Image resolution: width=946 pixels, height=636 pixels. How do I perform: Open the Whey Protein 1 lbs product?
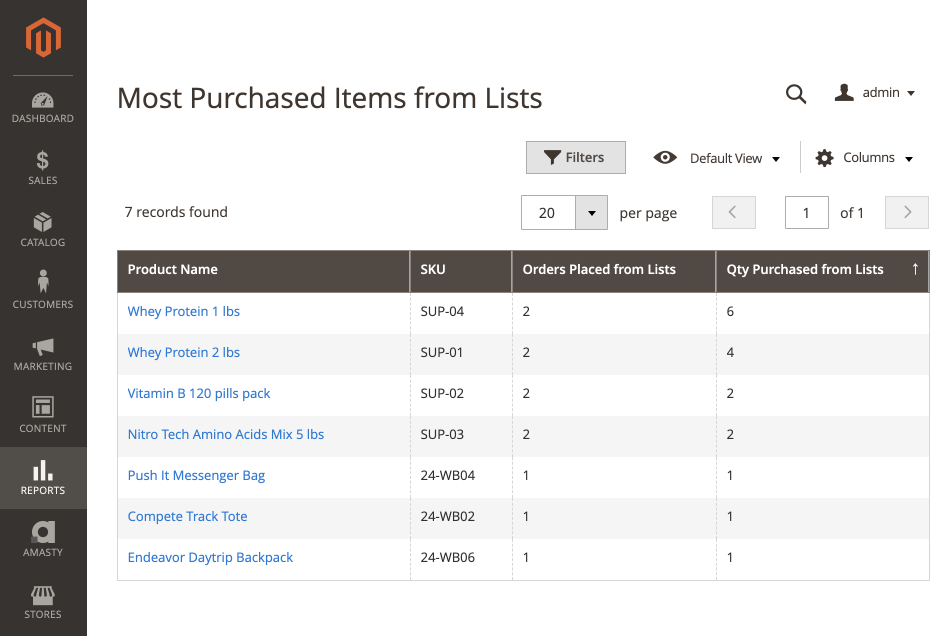pos(184,311)
